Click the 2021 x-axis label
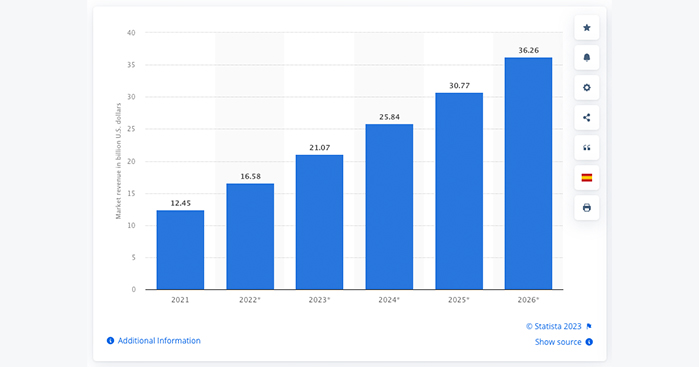Viewport: 699px width, 367px height. pos(180,300)
